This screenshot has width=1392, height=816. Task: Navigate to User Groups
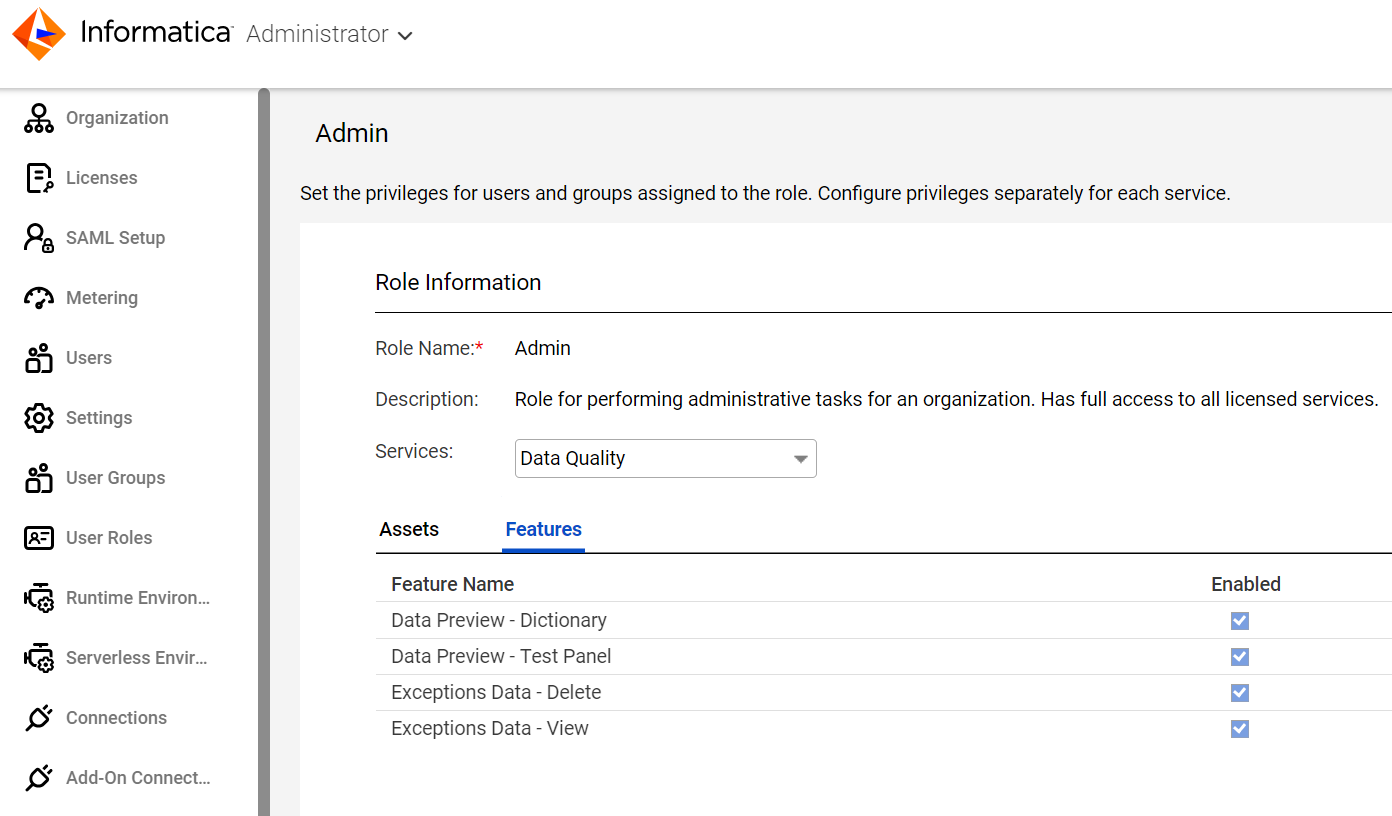pos(115,478)
